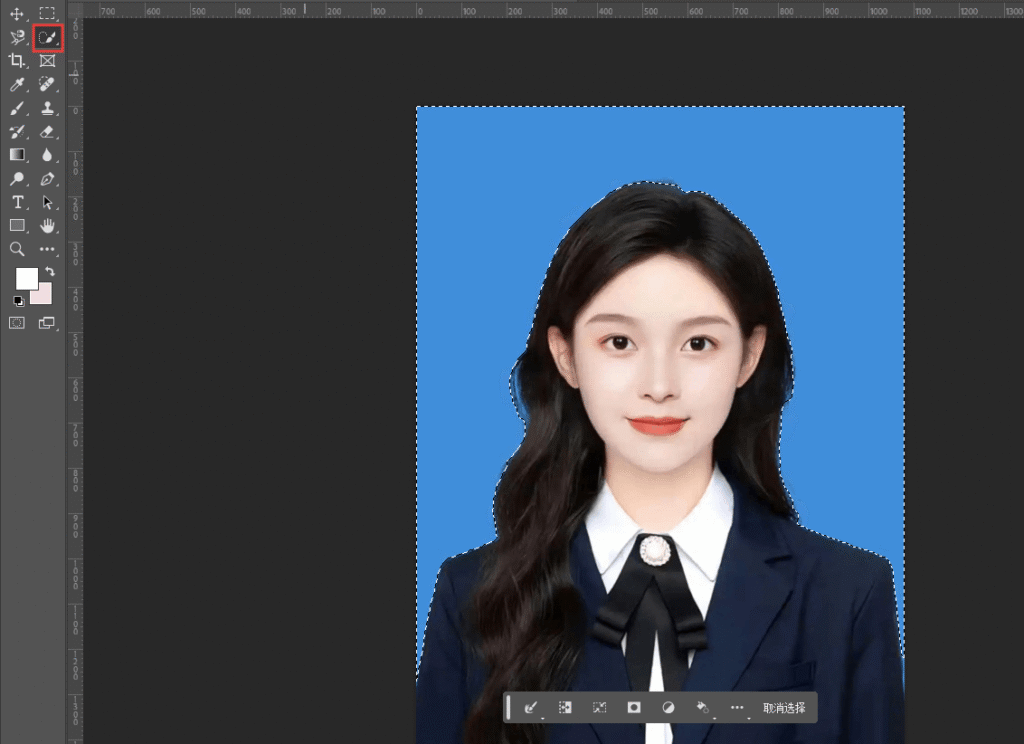Open hidden tools under the ellipsis icon
The image size is (1024, 744).
(47, 249)
